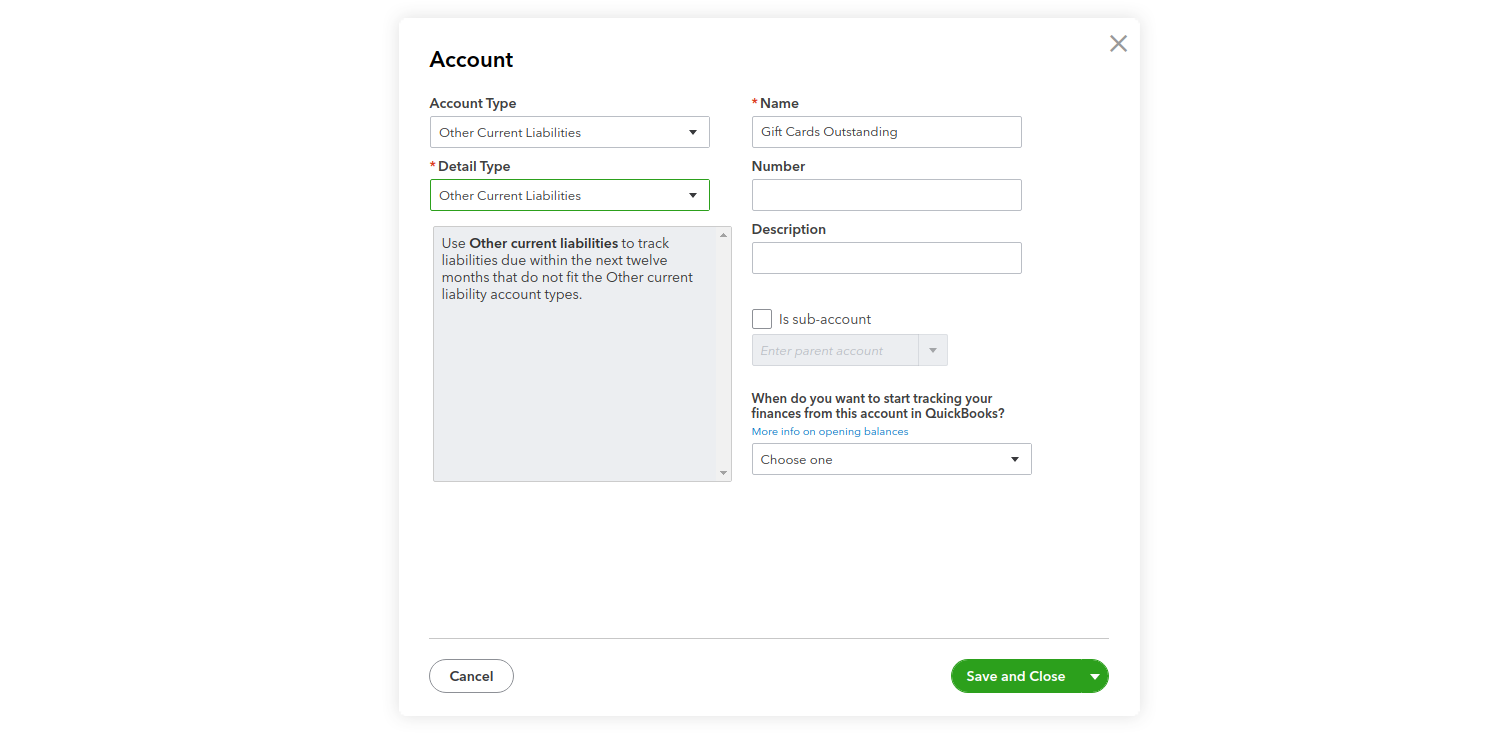Screen dimensions: 1500x750
Task: Close the Account dialog with the X icon
Action: (x=1118, y=44)
